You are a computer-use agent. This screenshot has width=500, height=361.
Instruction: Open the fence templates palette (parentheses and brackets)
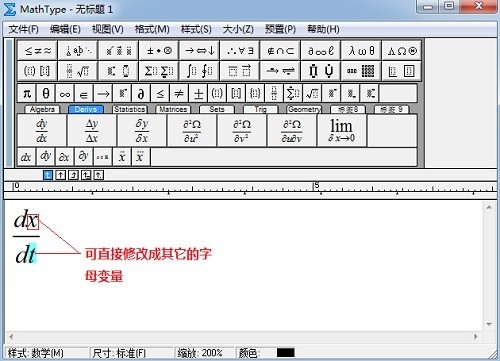click(x=37, y=71)
